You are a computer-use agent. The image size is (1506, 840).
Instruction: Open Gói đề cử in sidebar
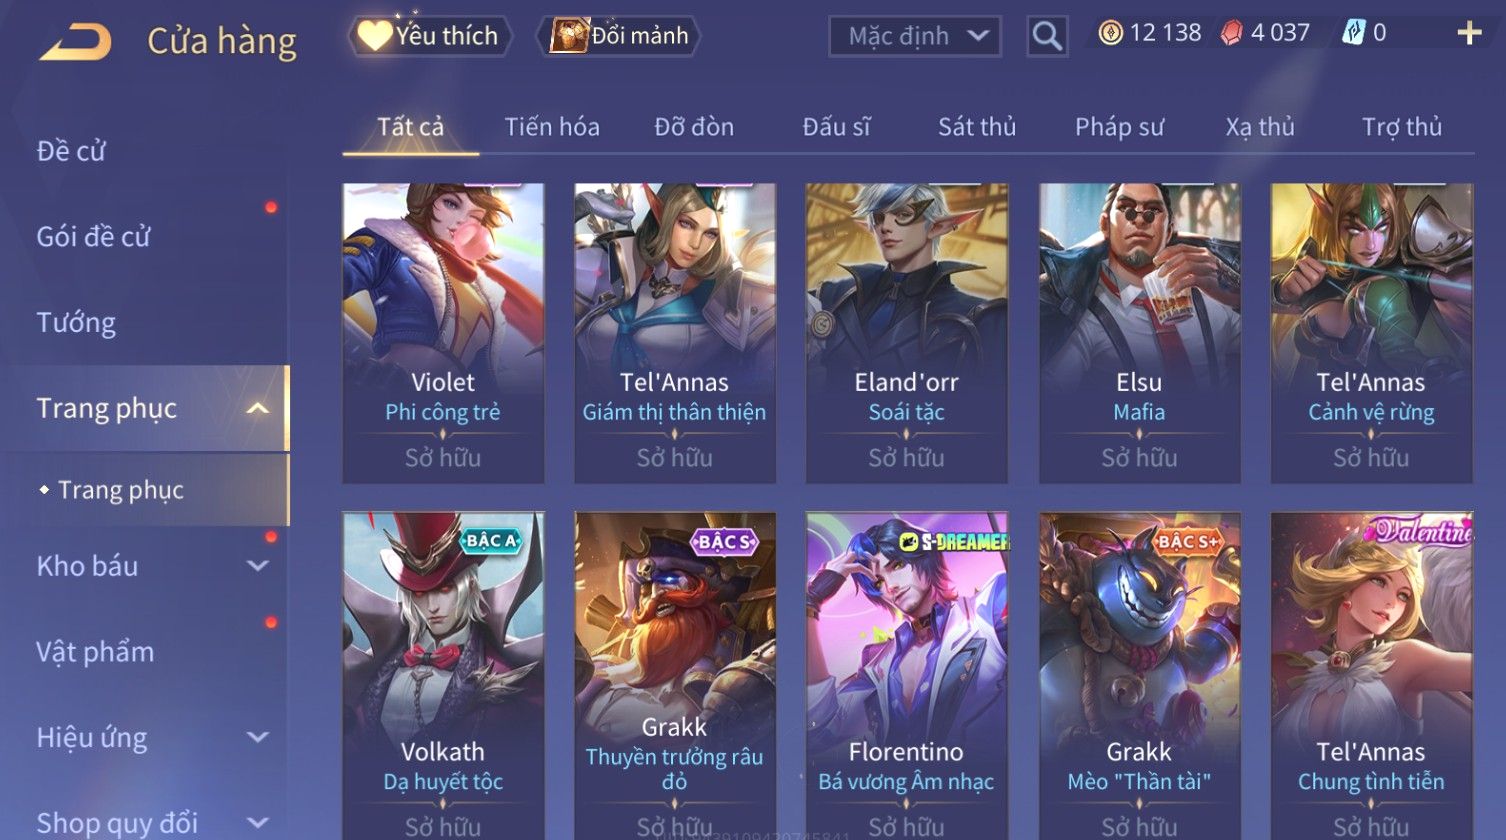point(93,237)
